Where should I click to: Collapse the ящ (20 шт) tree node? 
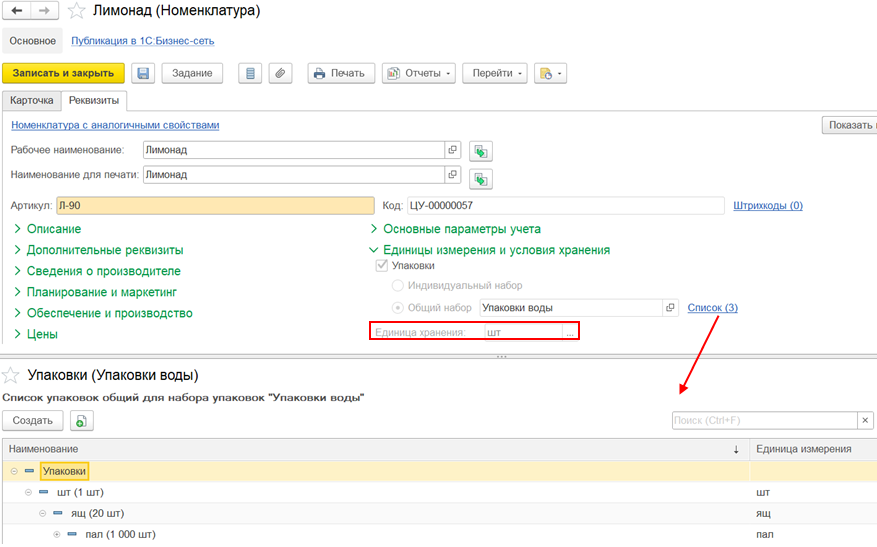43,513
